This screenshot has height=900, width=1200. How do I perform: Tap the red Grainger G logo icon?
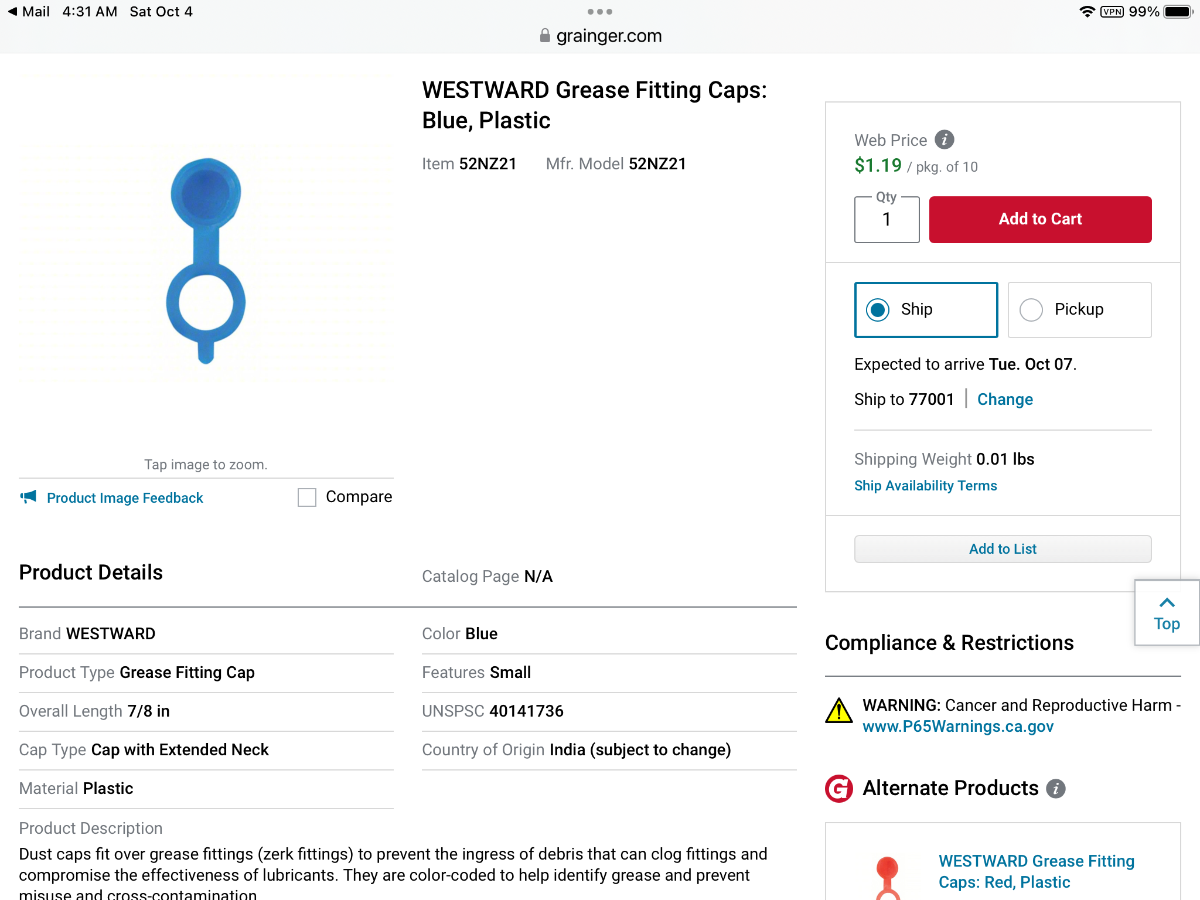838,789
